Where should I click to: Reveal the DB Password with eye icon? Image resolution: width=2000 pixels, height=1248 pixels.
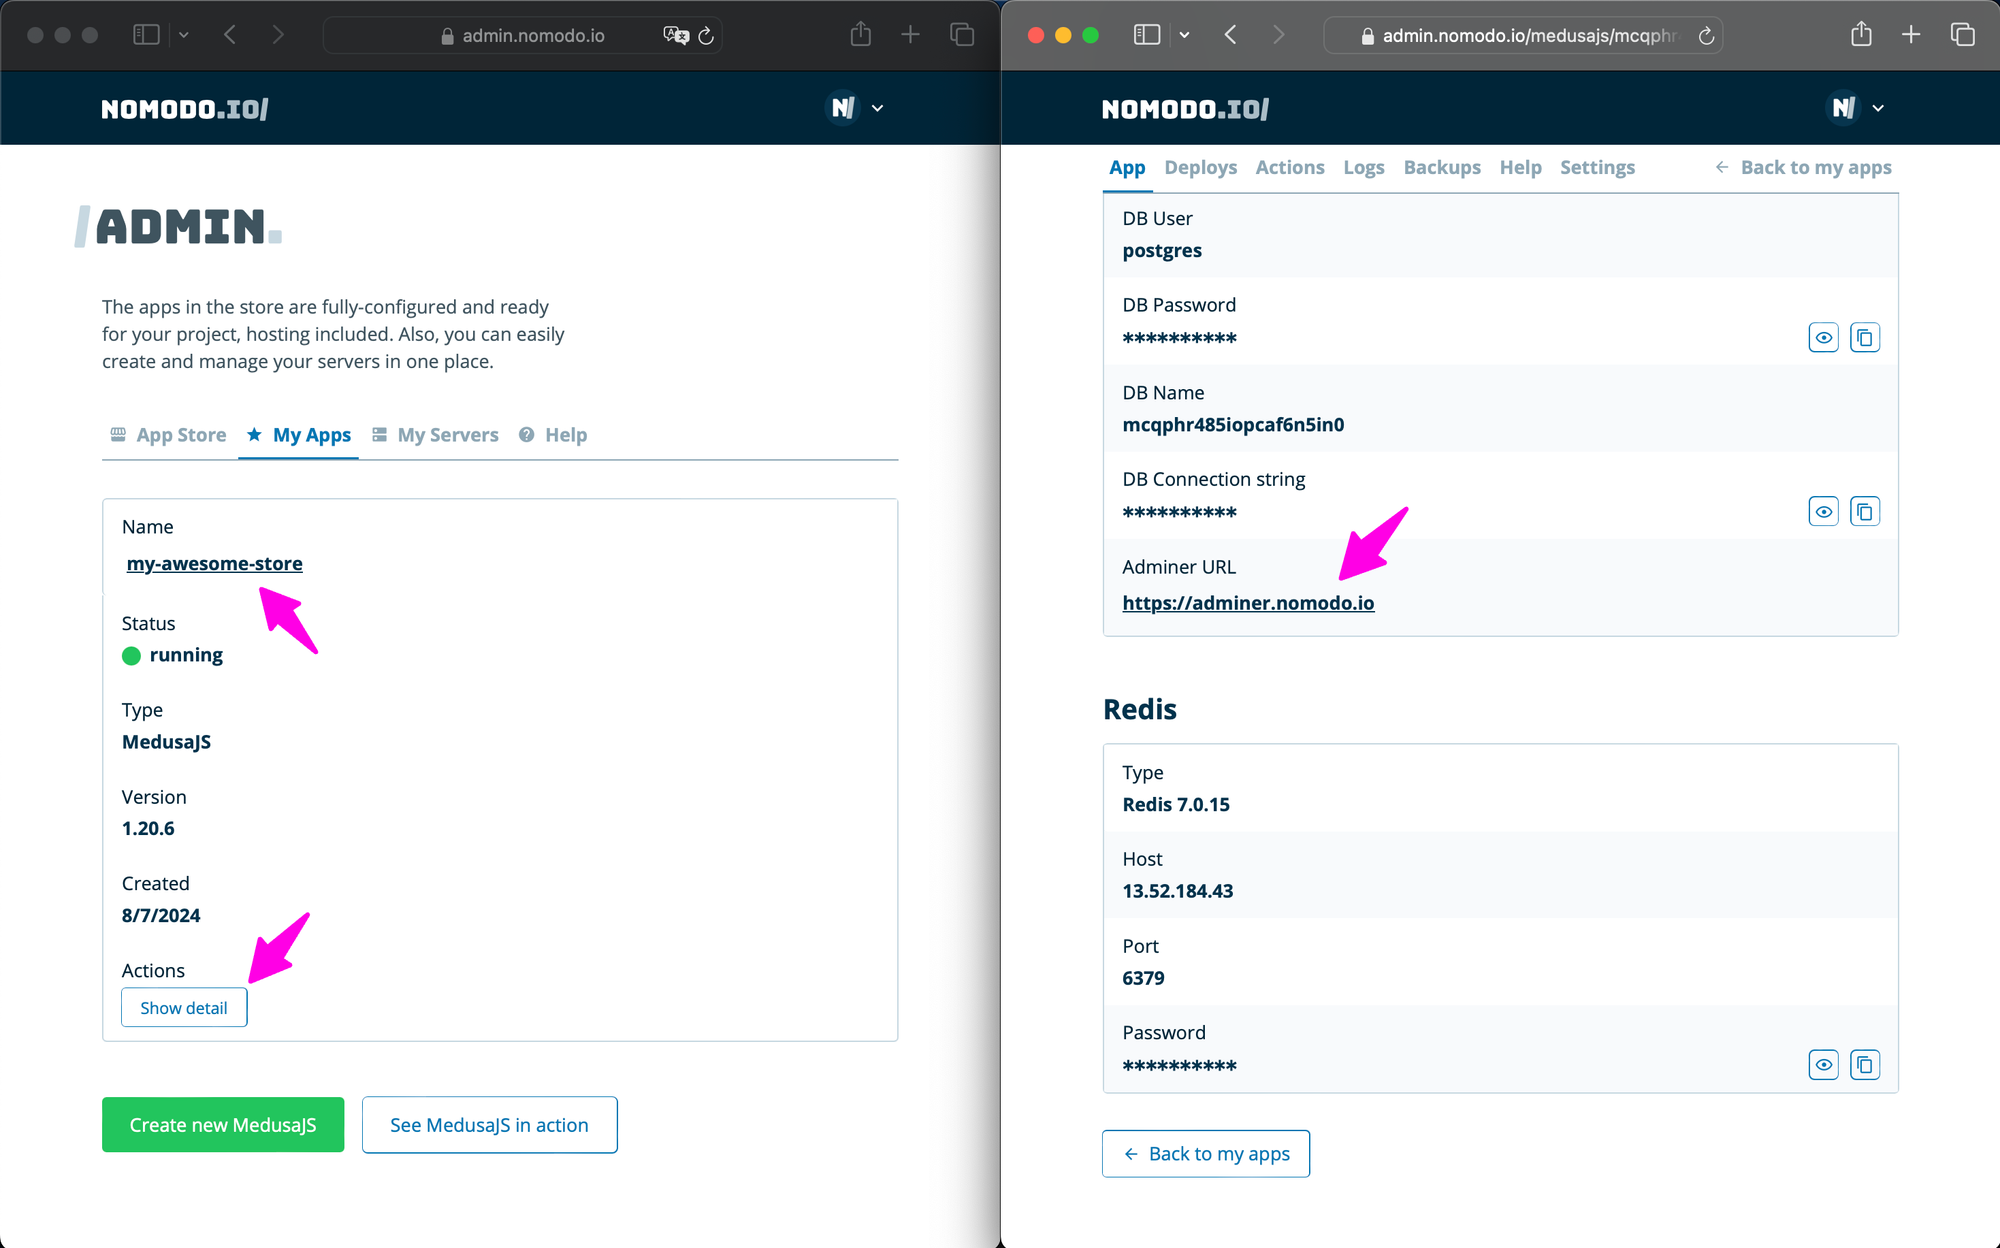click(x=1823, y=338)
